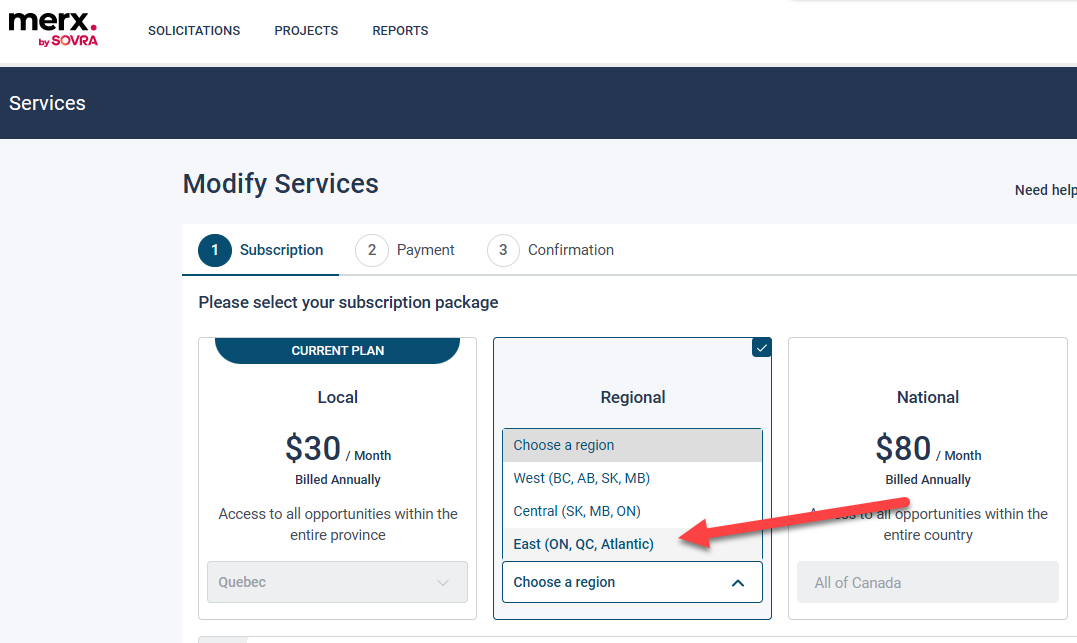
Task: Select the Local current plan card
Action: coord(337,478)
